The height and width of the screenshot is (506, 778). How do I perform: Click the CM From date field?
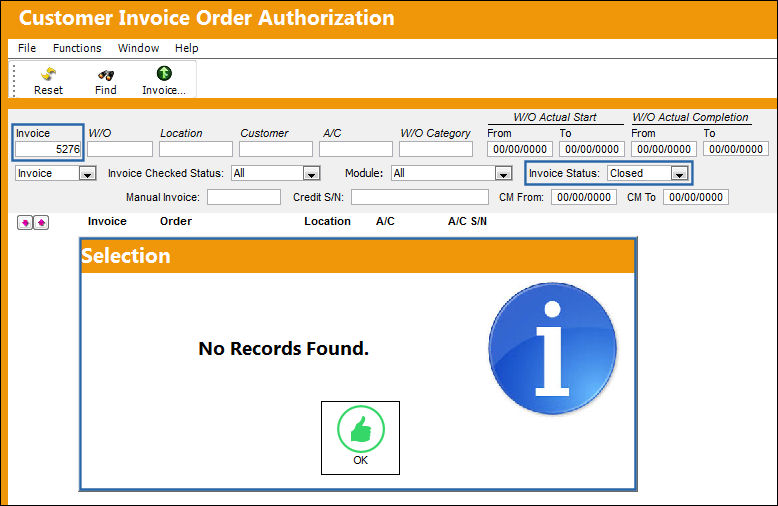pyautogui.click(x=584, y=197)
